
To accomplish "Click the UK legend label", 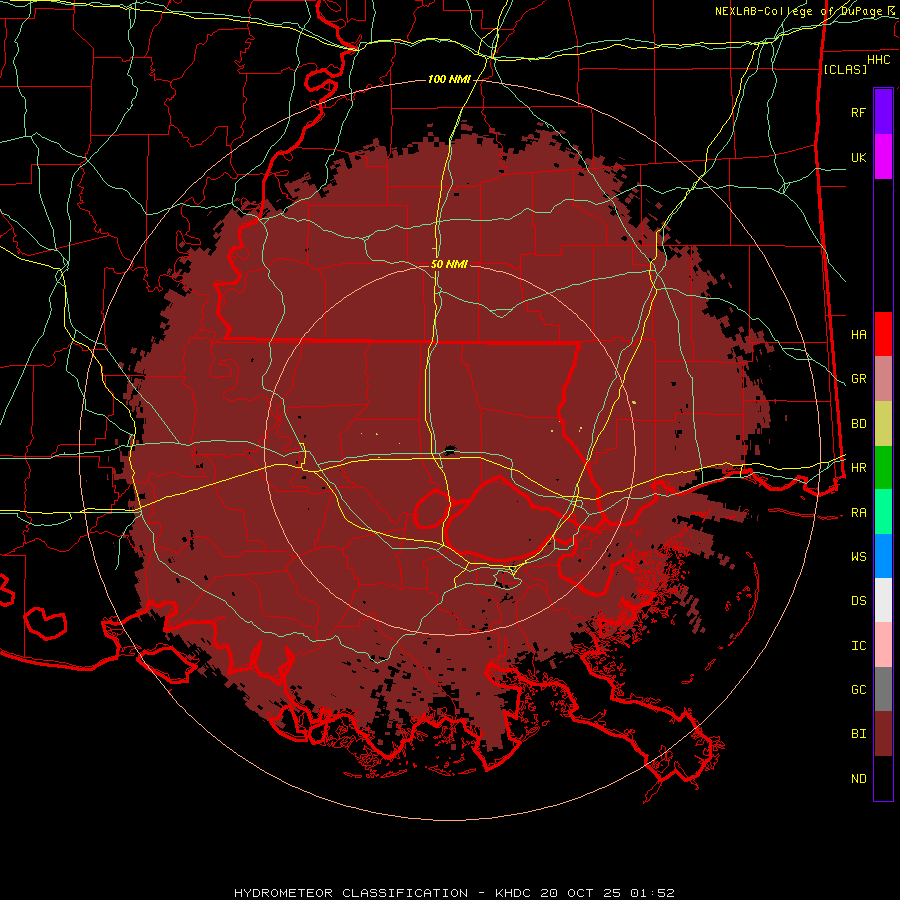I will (858, 157).
